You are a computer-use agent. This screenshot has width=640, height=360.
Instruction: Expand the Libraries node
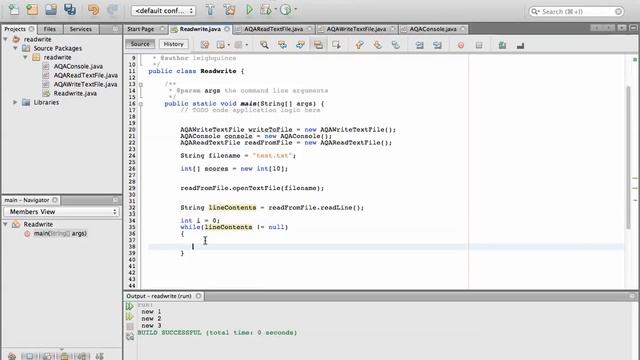point(16,102)
